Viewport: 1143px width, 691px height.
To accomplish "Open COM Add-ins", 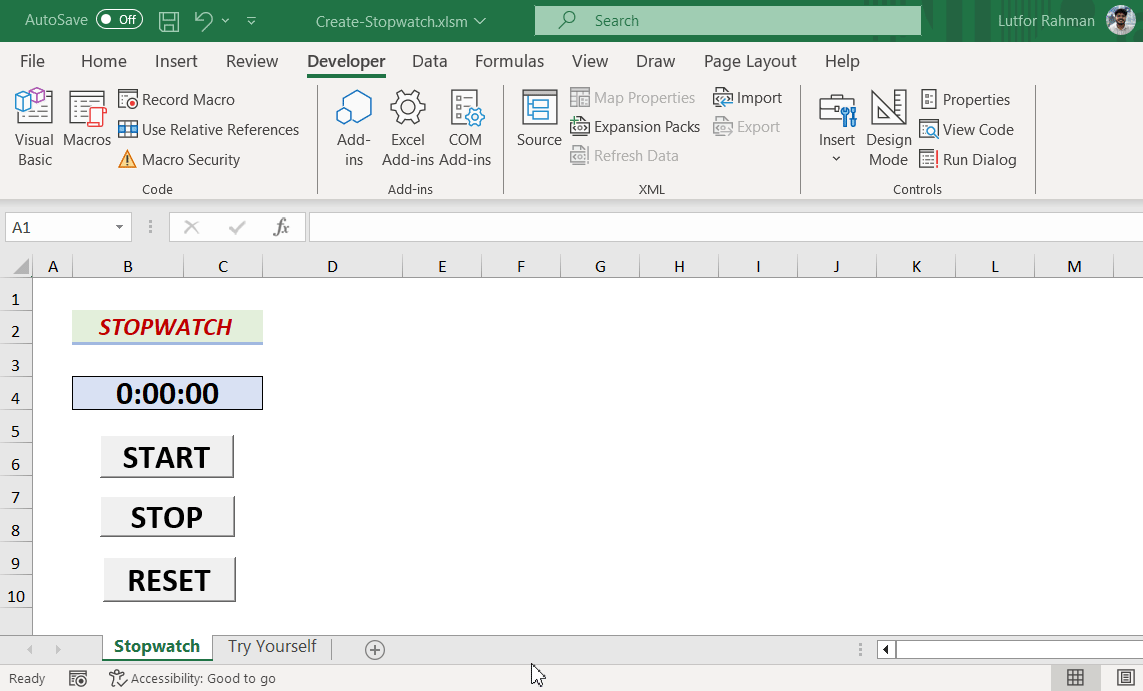I will point(465,124).
